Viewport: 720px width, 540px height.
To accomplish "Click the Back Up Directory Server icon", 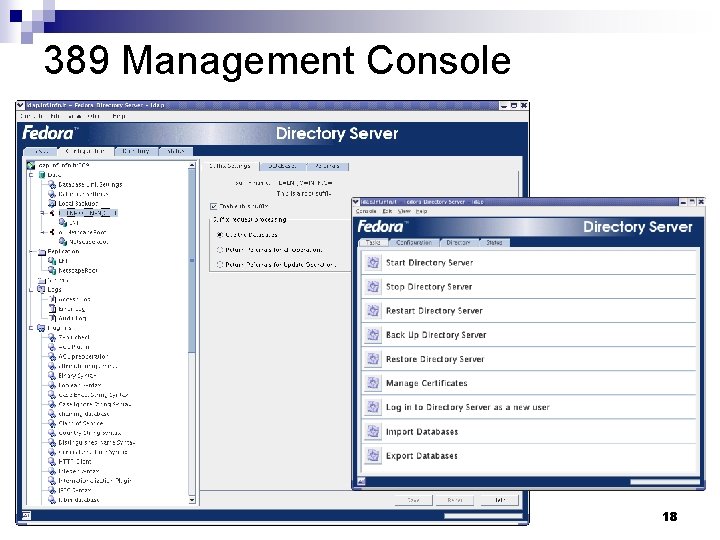I will tap(373, 335).
